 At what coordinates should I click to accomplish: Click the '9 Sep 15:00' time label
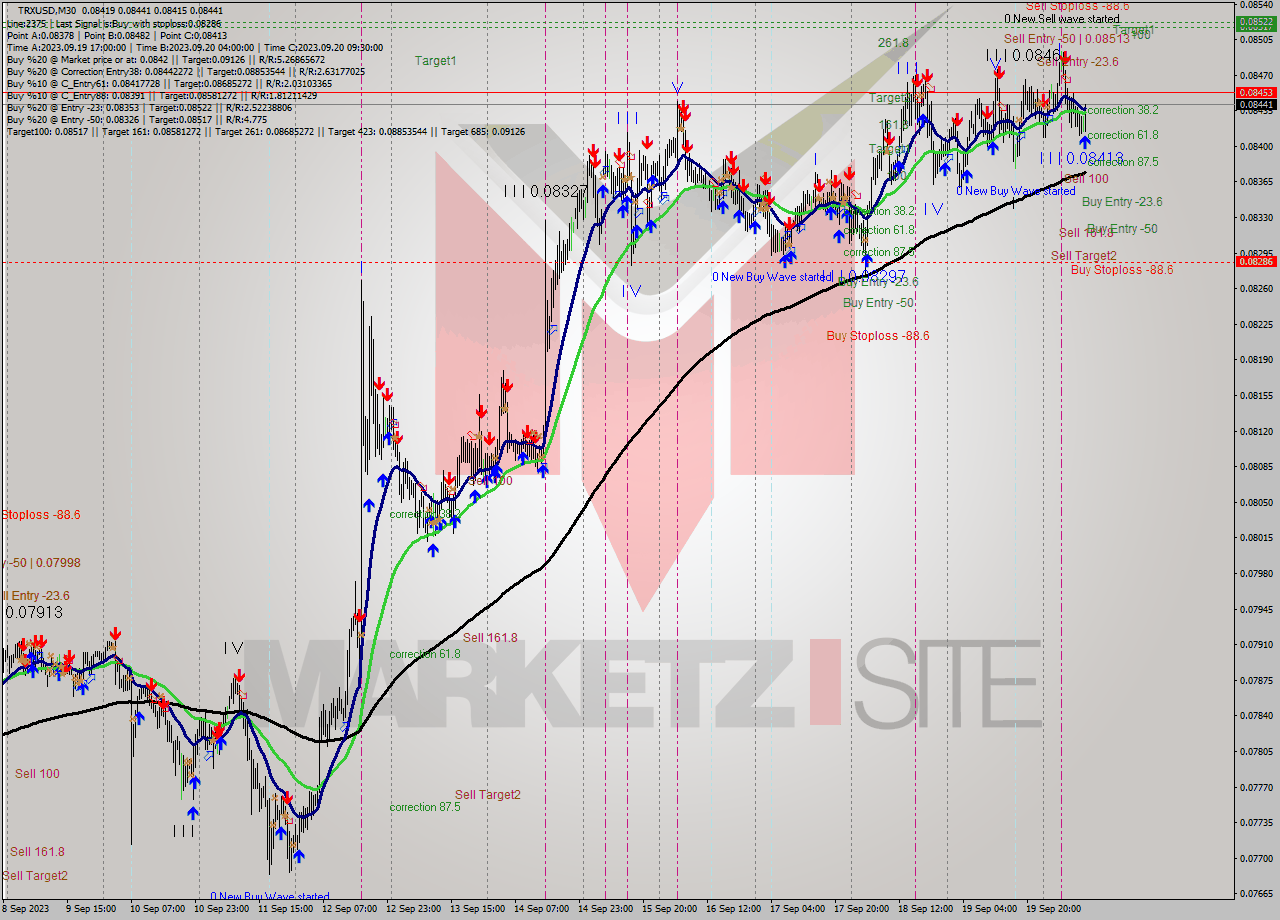(90, 909)
